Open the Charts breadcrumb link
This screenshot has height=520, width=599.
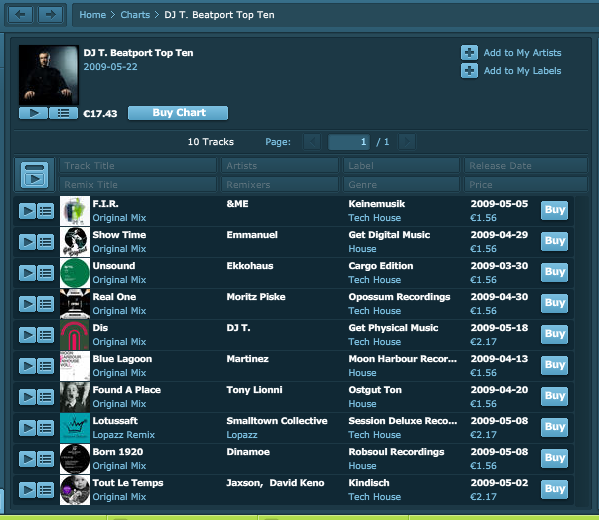[135, 15]
